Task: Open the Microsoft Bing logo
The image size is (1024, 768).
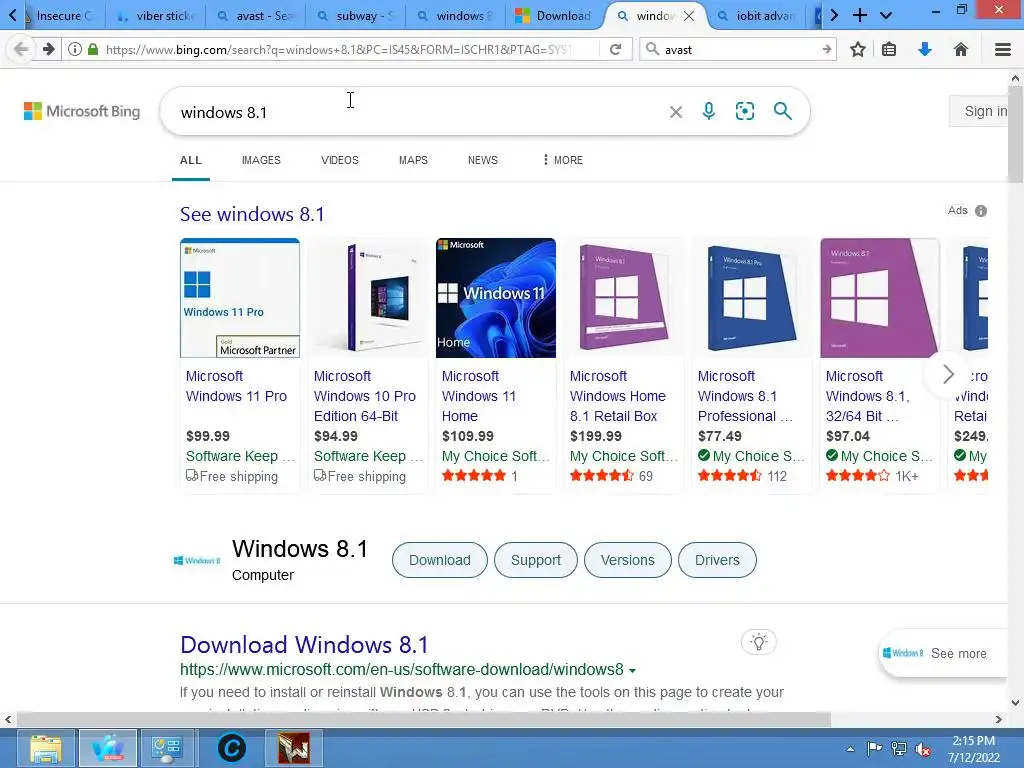Action: (82, 111)
